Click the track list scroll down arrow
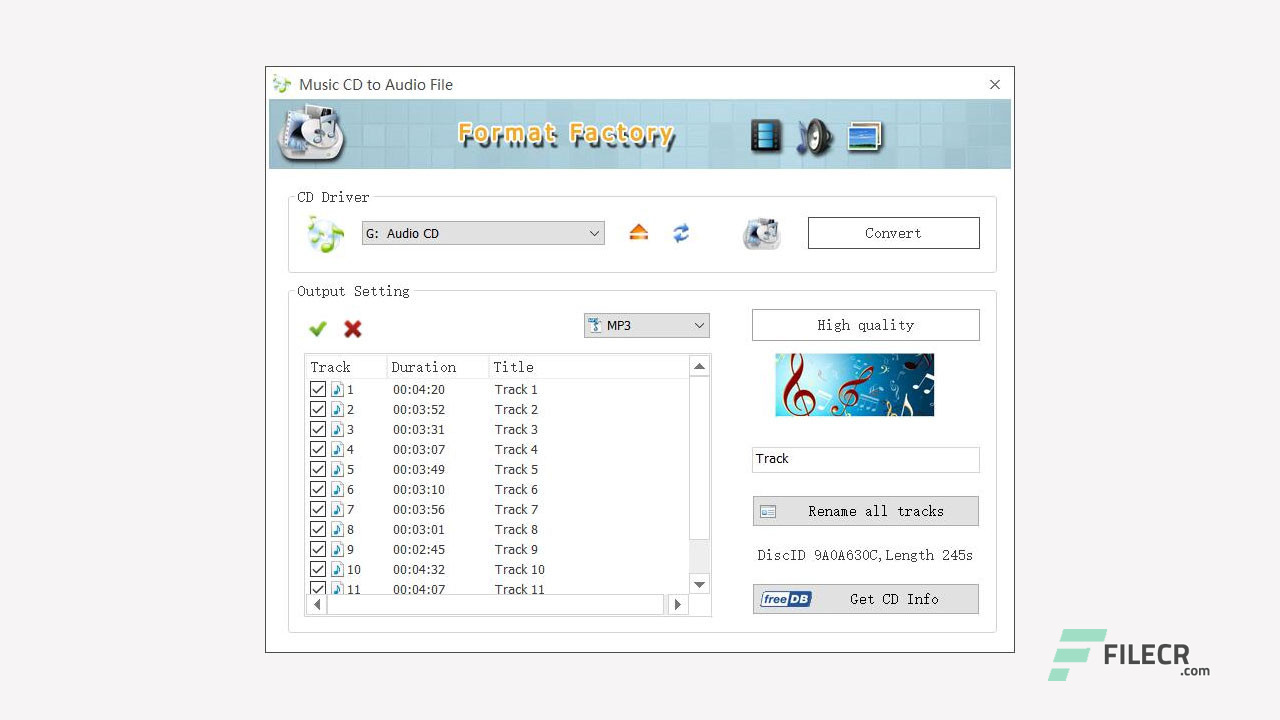Viewport: 1280px width, 720px height. point(700,585)
